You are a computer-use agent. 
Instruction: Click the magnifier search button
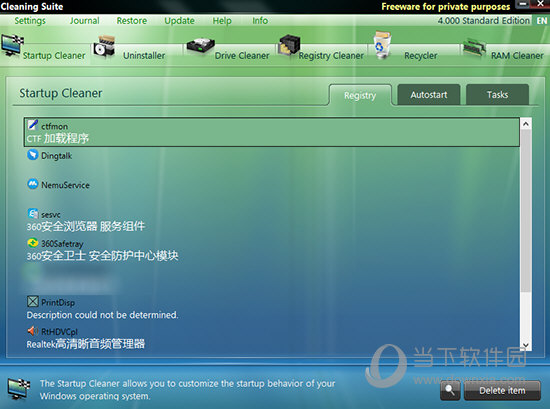coord(450,390)
